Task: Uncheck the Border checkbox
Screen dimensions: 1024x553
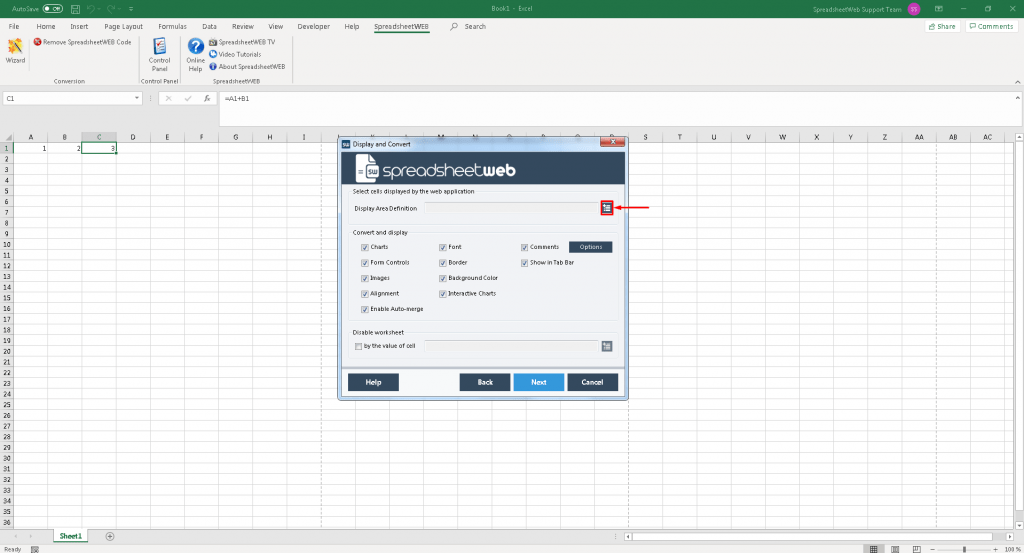Action: click(443, 262)
